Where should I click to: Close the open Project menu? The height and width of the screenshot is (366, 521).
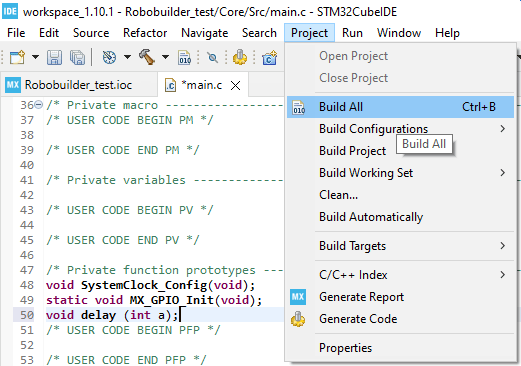coord(309,33)
